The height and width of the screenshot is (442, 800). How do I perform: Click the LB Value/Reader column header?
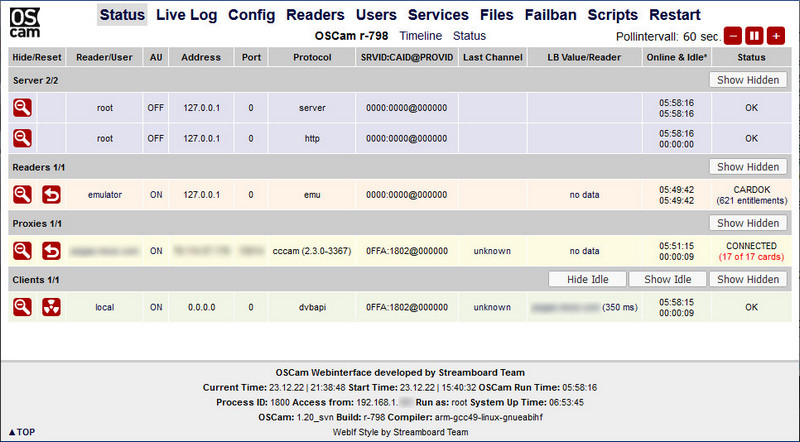(x=584, y=57)
